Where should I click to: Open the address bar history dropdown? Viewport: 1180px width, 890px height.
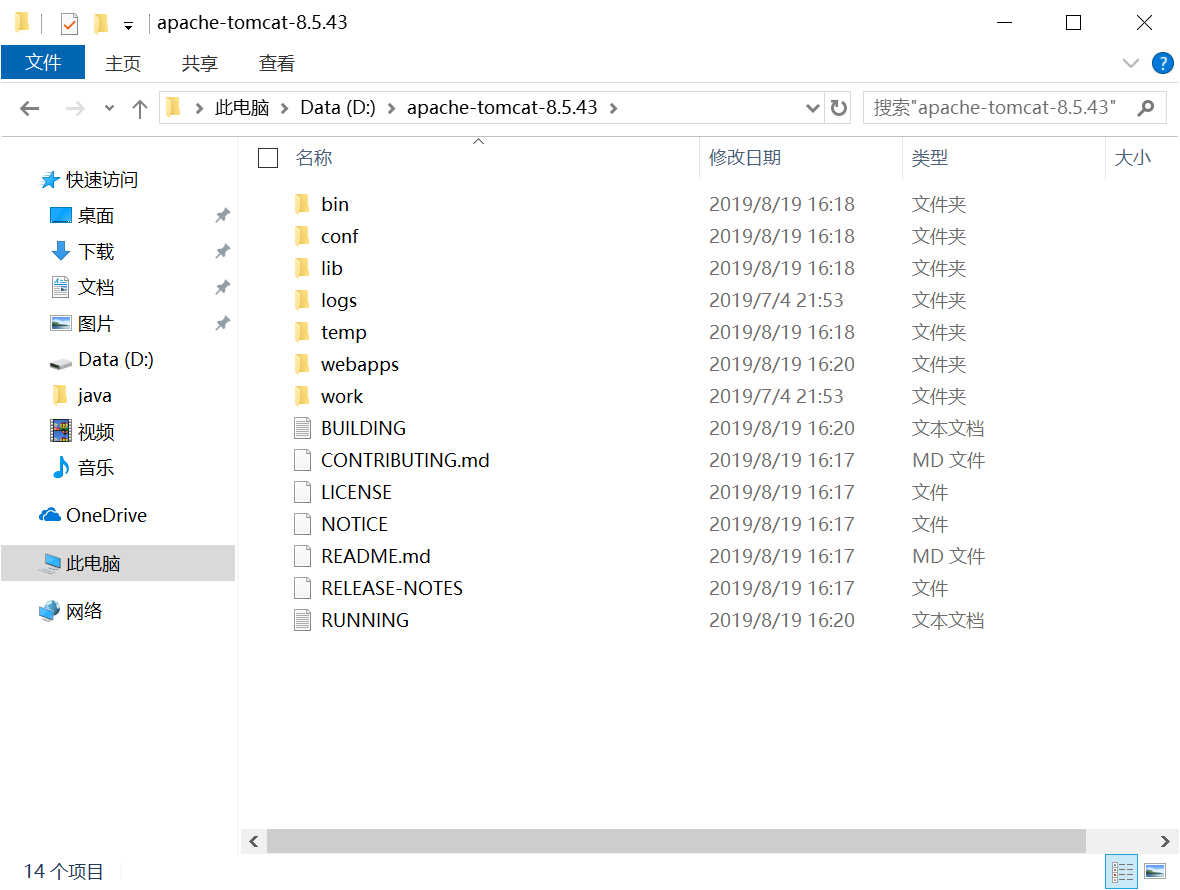pos(812,108)
